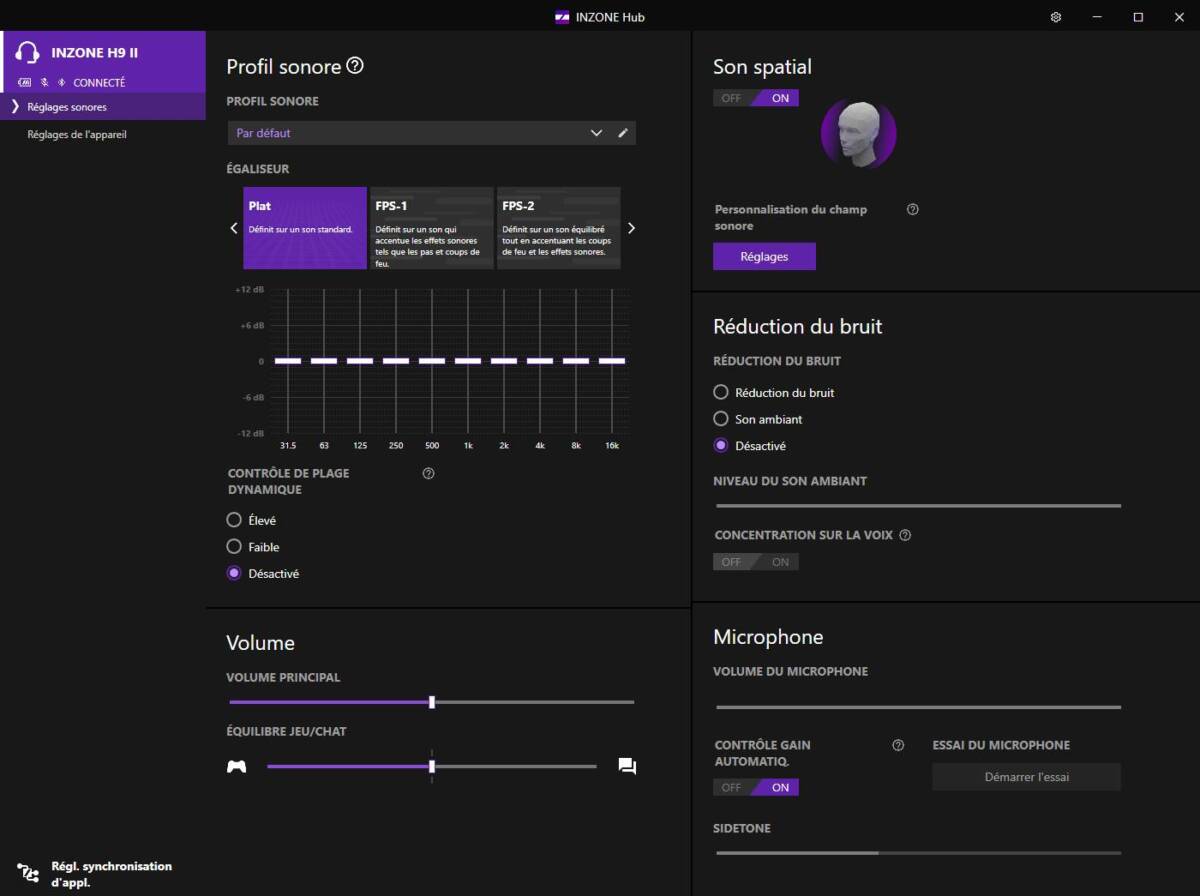Click the Réglages button for sound field
This screenshot has width=1200, height=896.
(x=764, y=256)
